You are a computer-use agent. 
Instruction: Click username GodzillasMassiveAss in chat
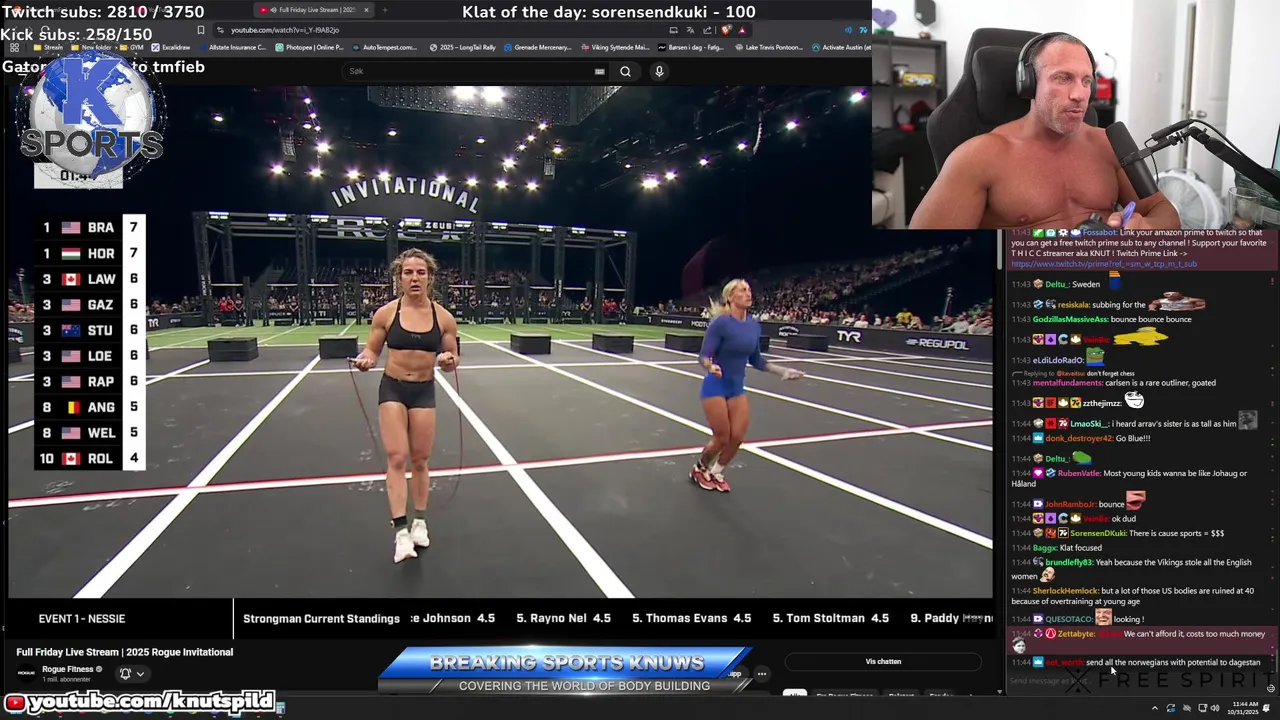pos(1070,319)
